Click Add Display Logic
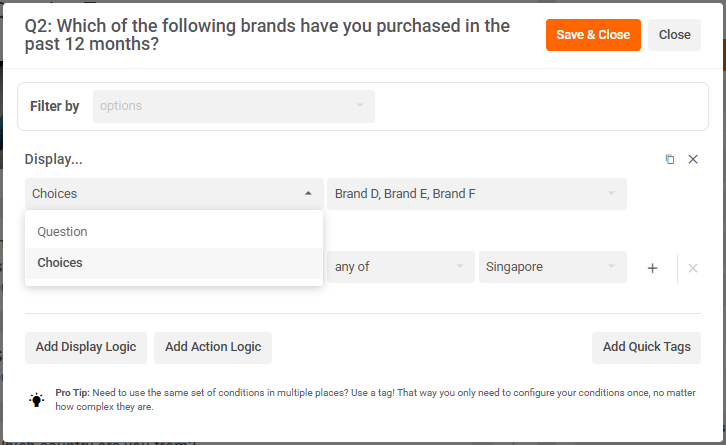 pyautogui.click(x=86, y=347)
